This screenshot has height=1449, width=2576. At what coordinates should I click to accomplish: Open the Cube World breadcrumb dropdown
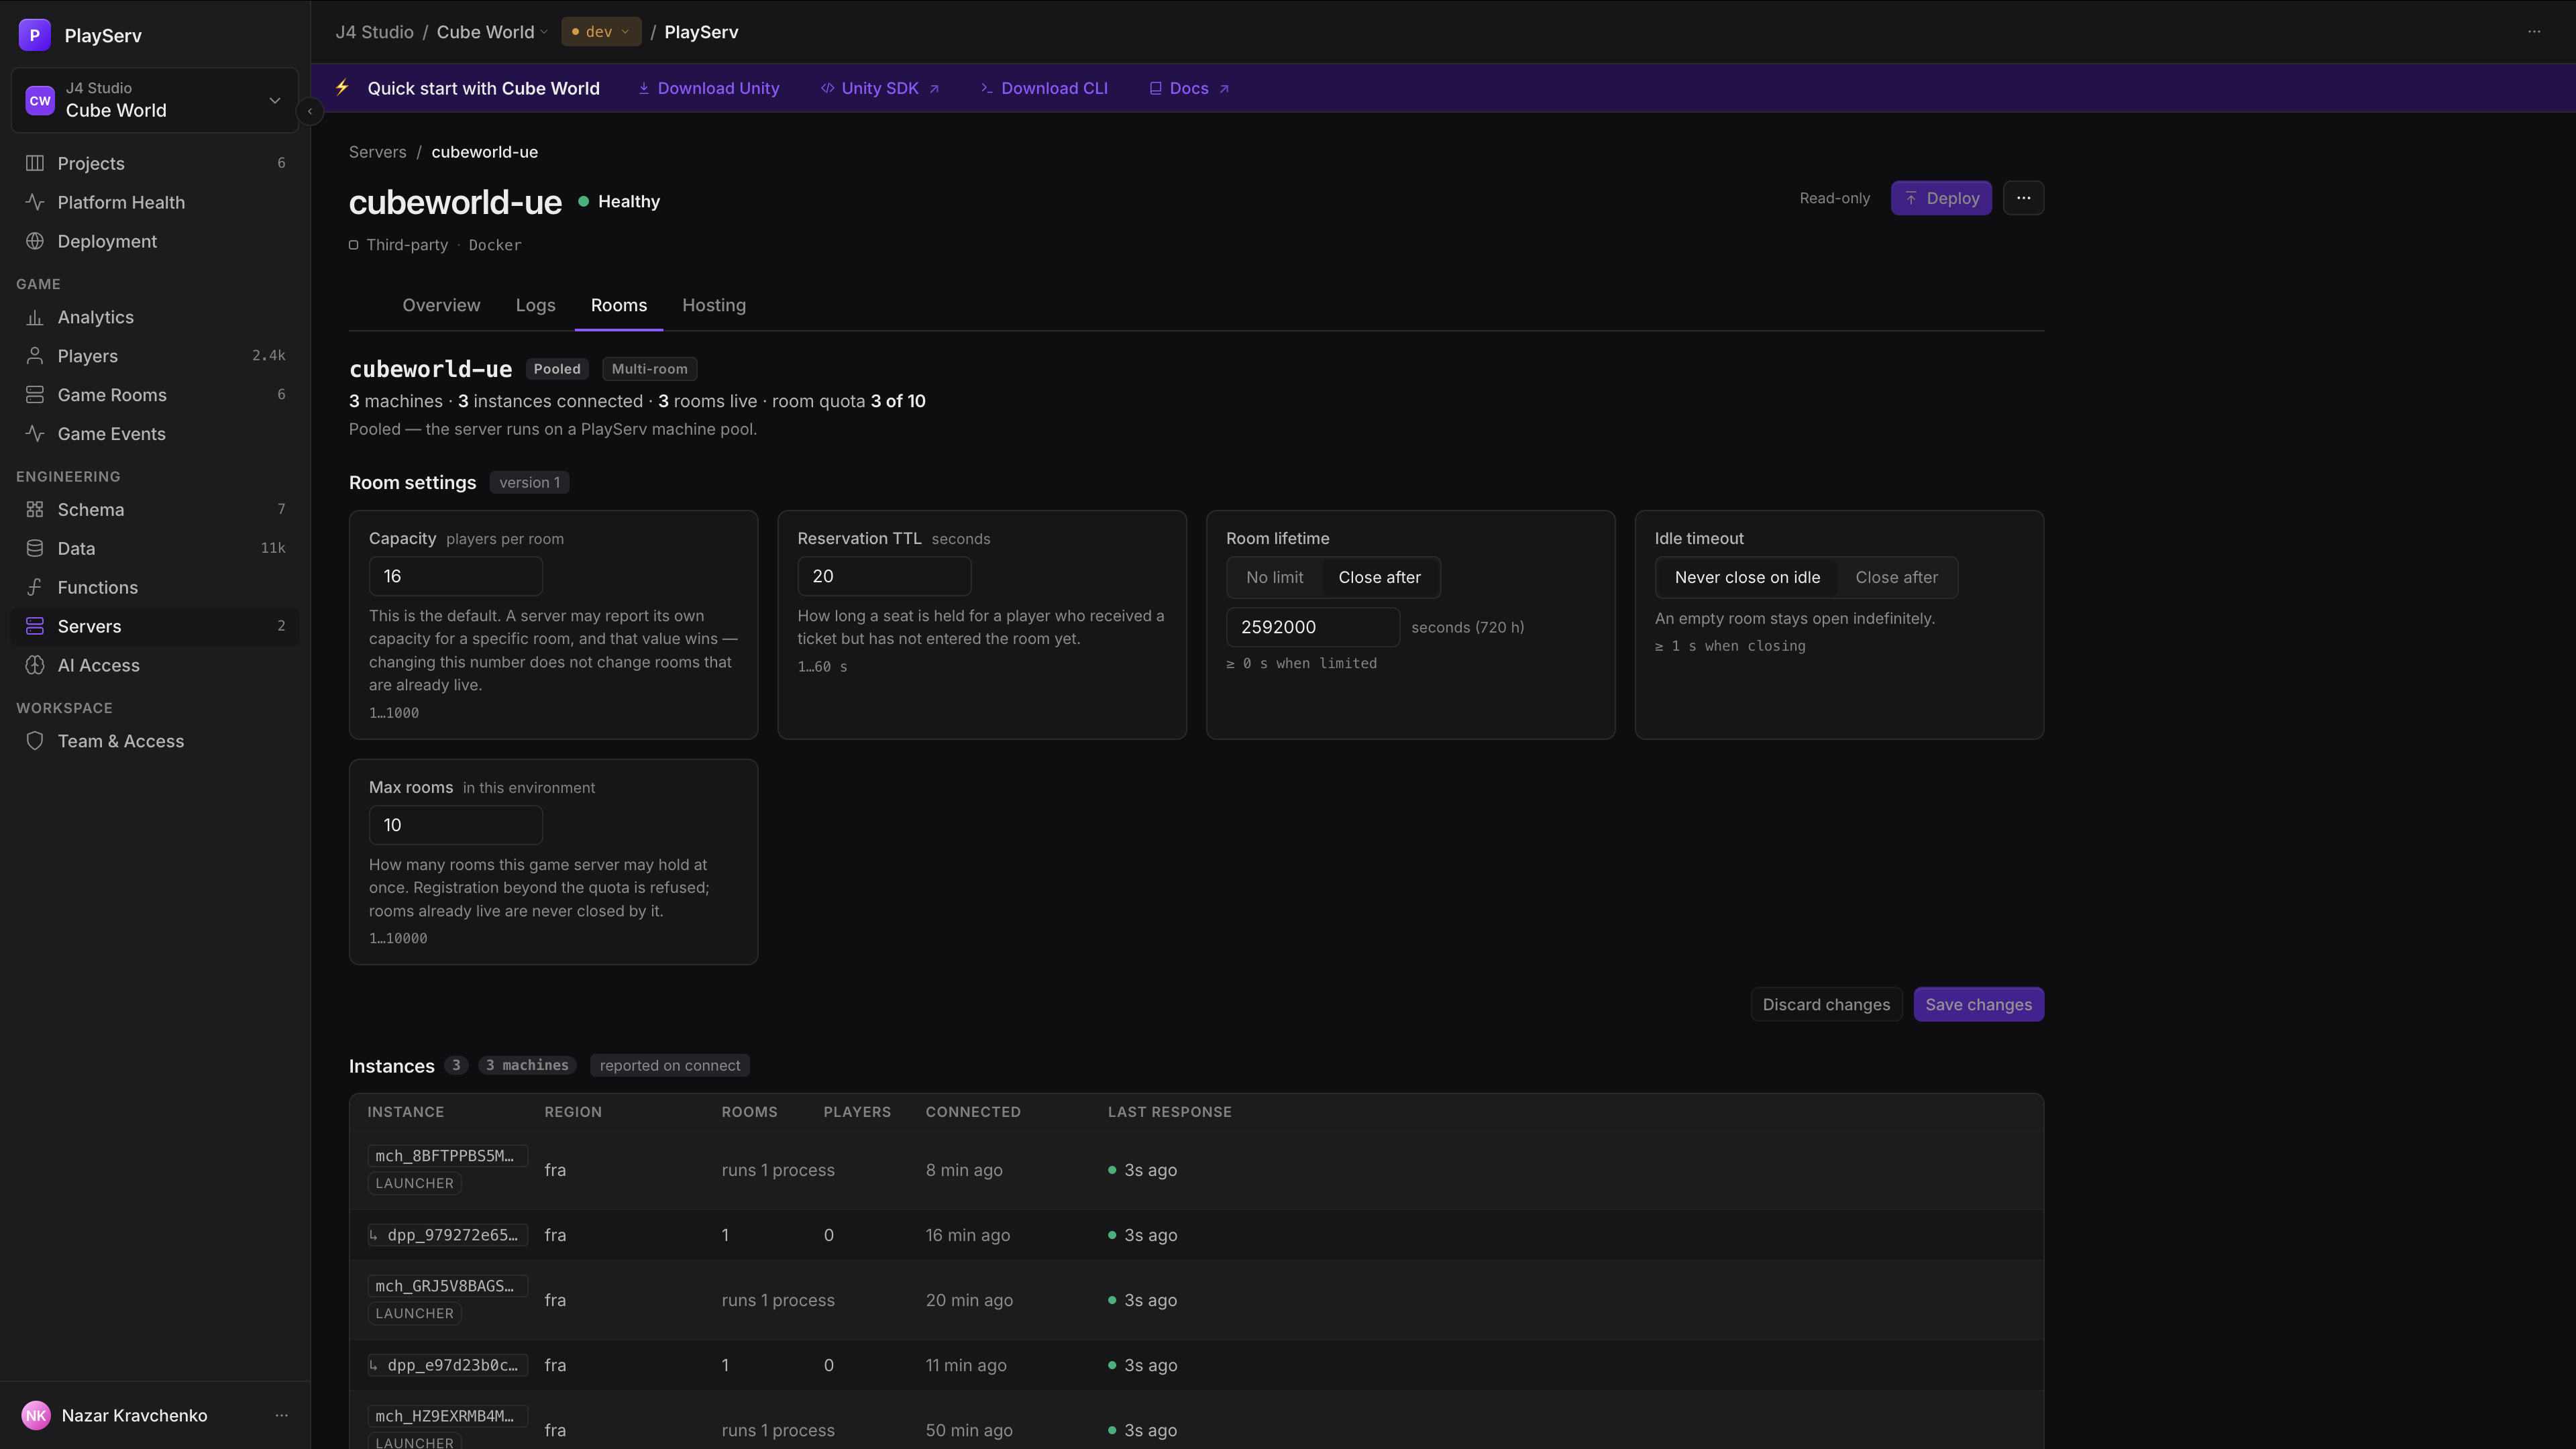point(492,32)
